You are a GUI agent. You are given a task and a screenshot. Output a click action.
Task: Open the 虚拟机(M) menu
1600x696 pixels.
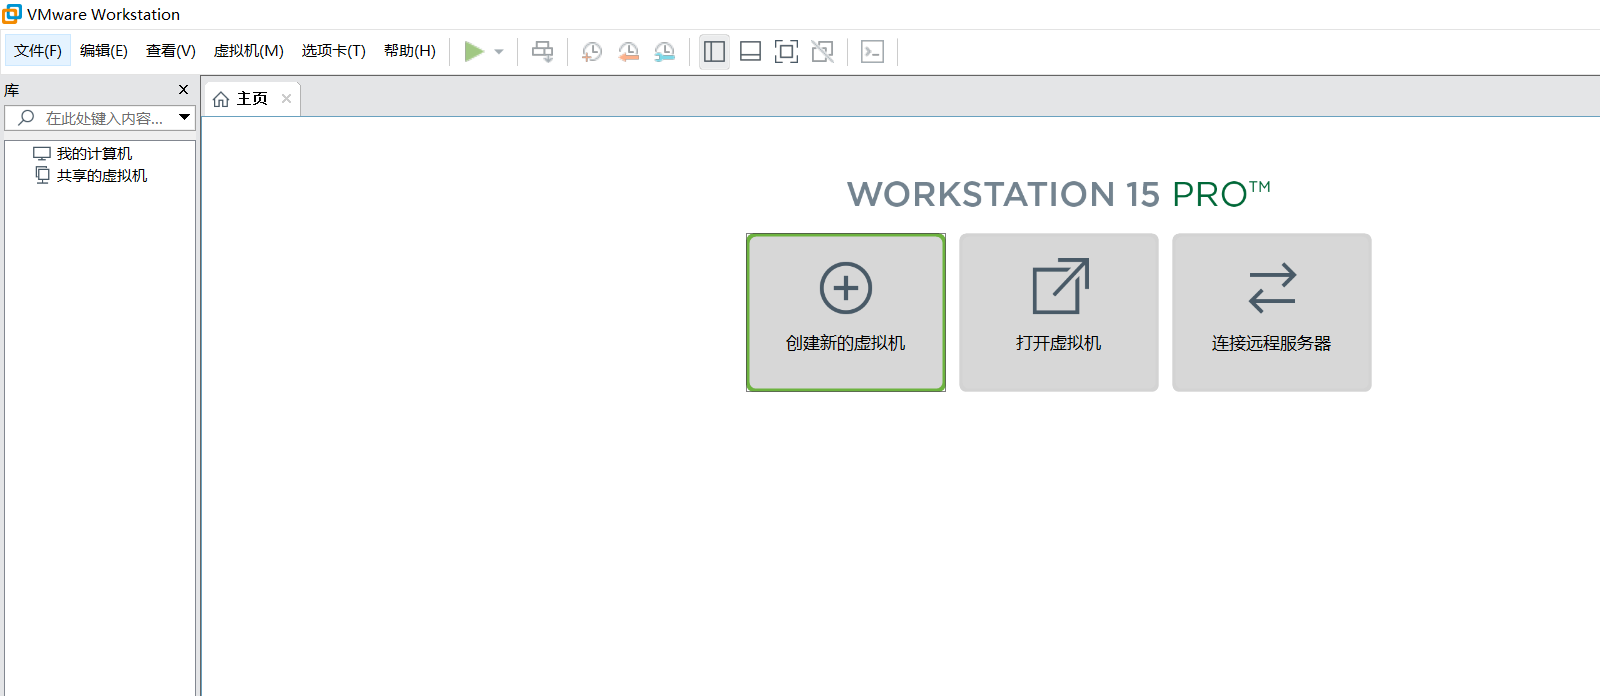pyautogui.click(x=249, y=50)
